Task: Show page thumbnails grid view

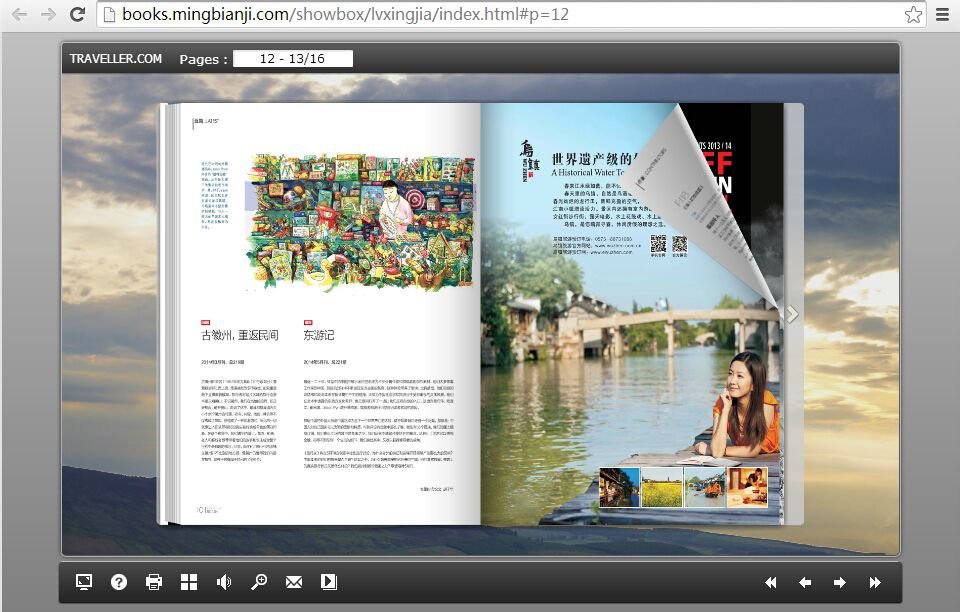Action: coord(189,582)
